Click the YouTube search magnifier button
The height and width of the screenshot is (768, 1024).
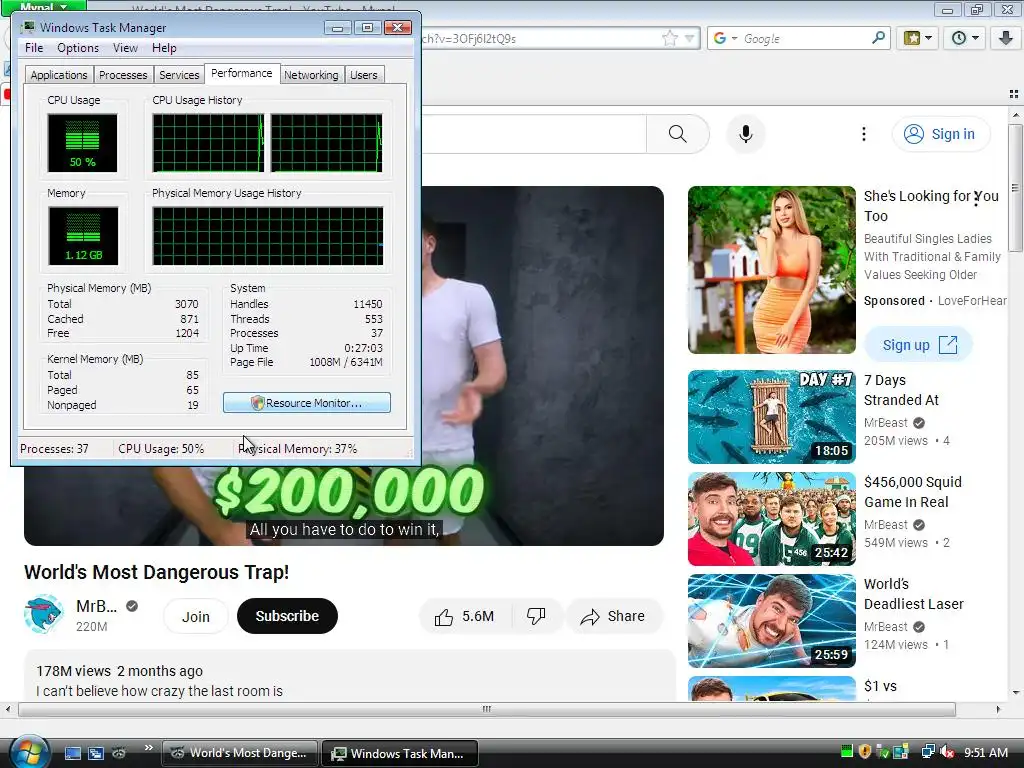pyautogui.click(x=678, y=134)
